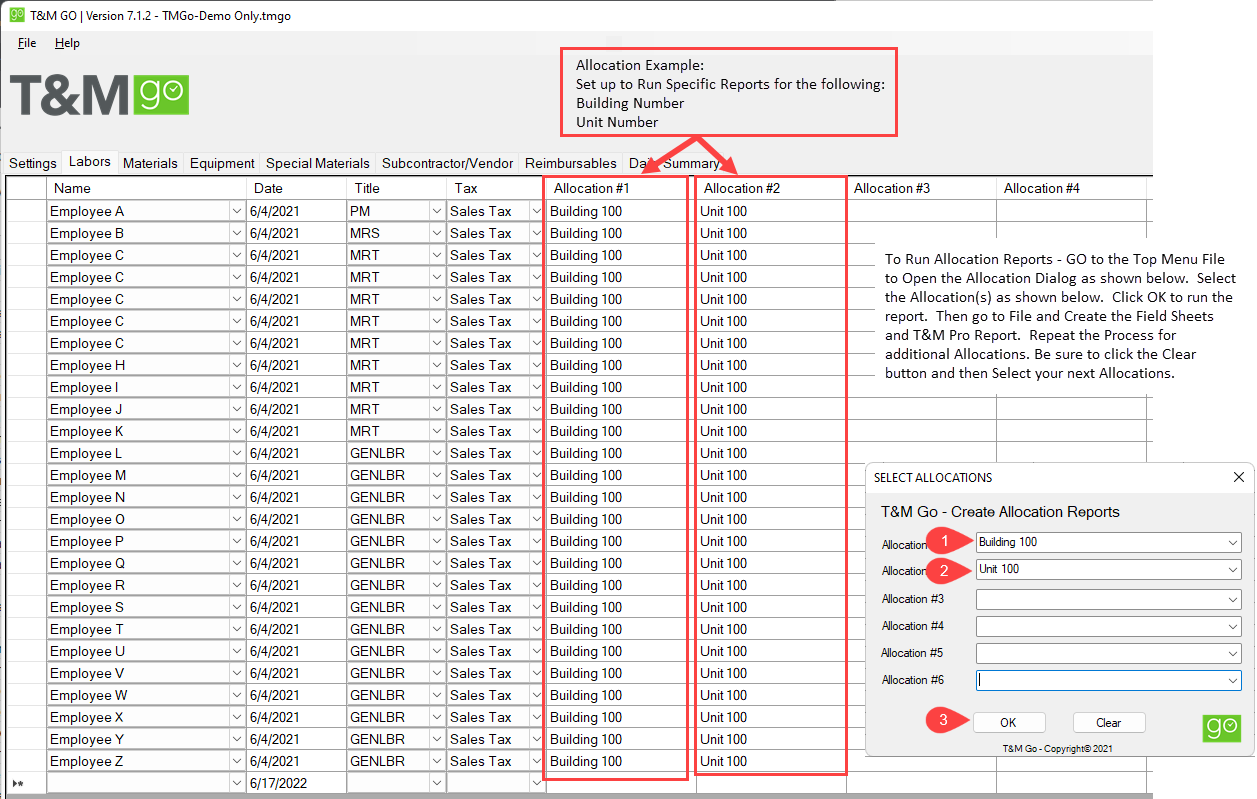1257x799 pixels.
Task: Select the Labors tab
Action: 90,162
